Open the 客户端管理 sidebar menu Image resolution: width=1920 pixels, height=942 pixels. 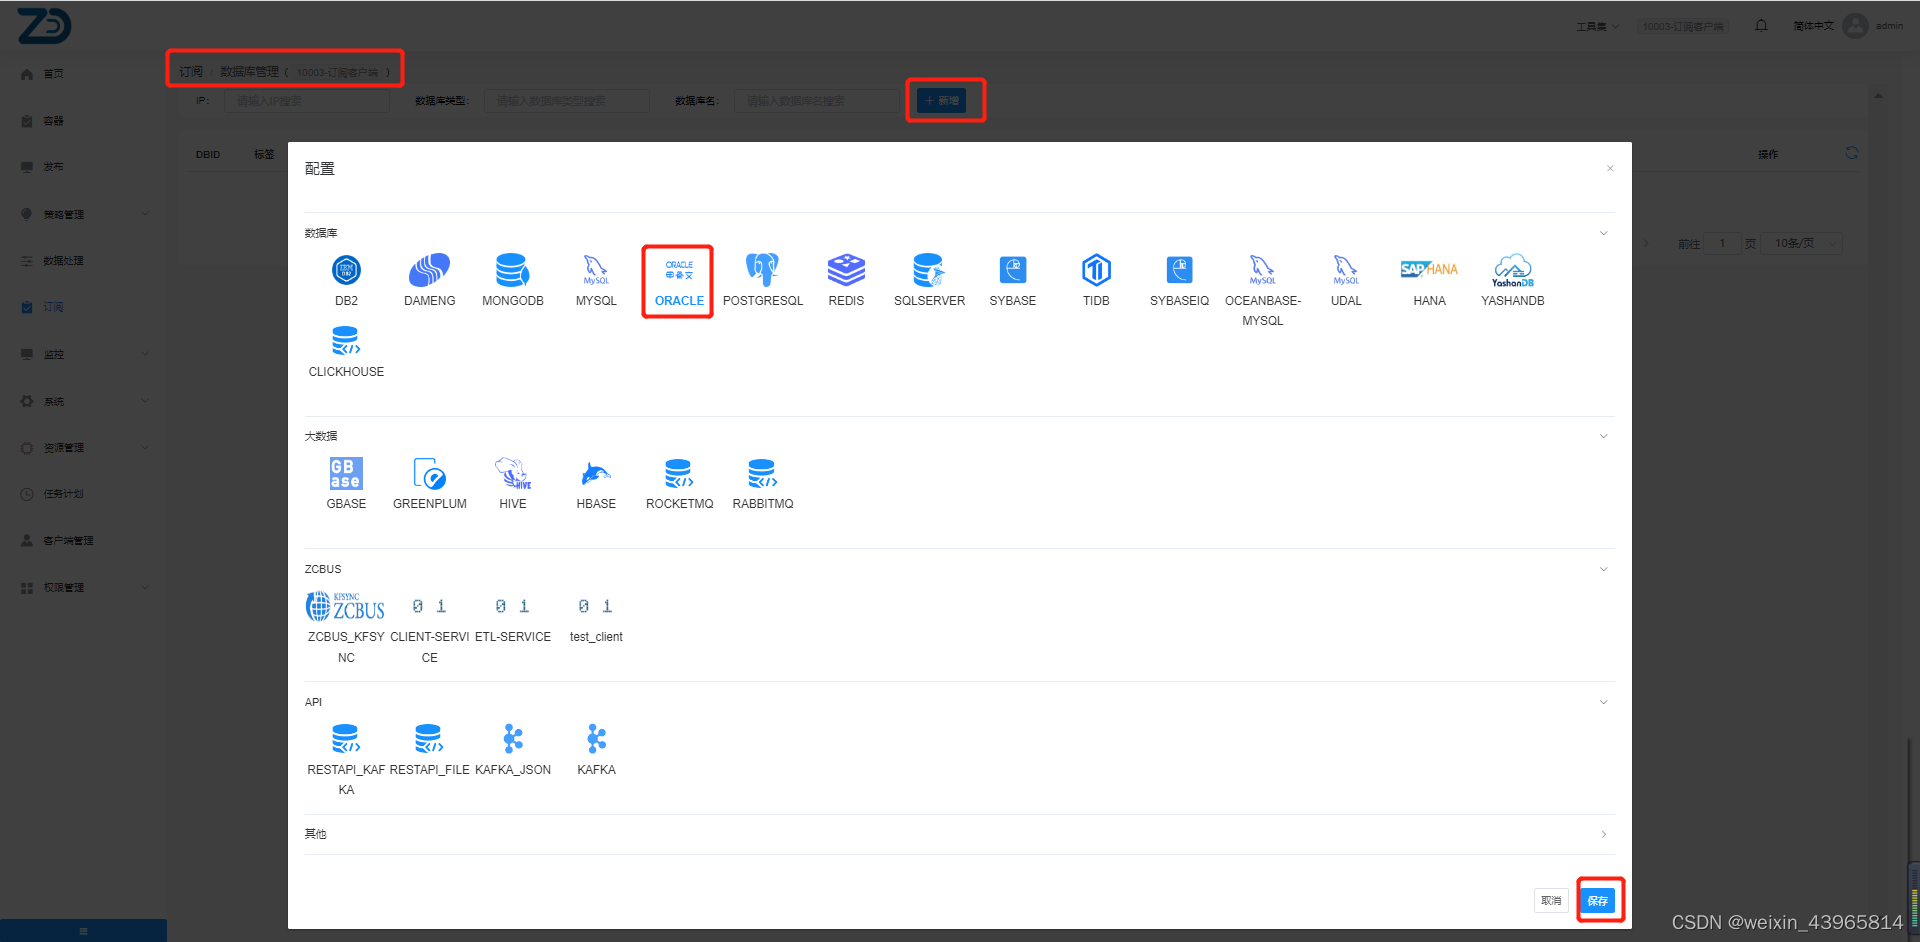[x=68, y=541]
